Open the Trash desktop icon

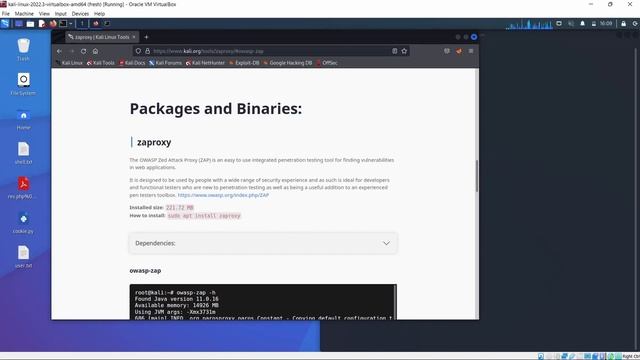pyautogui.click(x=23, y=49)
